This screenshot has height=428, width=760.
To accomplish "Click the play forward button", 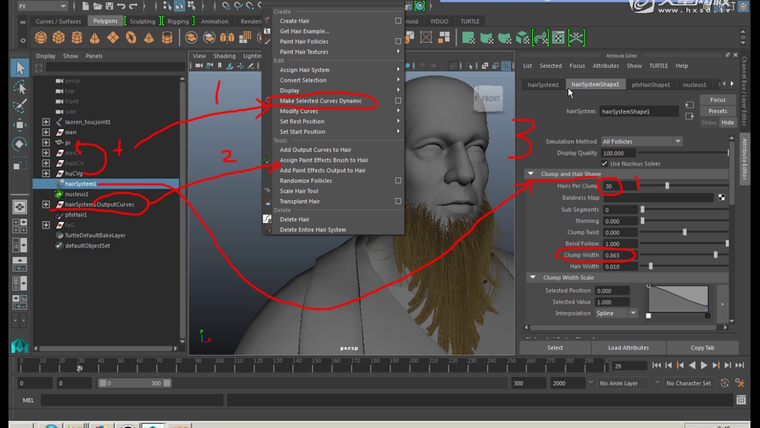I will [x=702, y=367].
